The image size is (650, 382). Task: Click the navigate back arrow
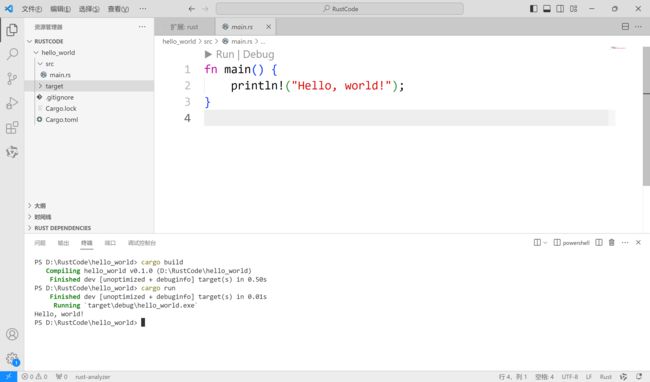point(192,9)
